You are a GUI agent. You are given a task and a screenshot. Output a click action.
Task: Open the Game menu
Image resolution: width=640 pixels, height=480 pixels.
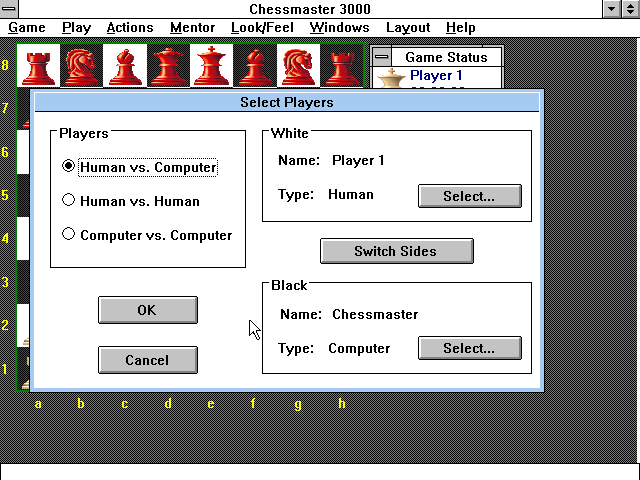(x=27, y=28)
